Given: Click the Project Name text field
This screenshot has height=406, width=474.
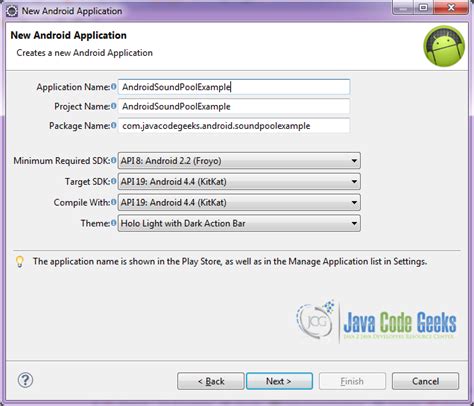Looking at the screenshot, I should (x=234, y=106).
